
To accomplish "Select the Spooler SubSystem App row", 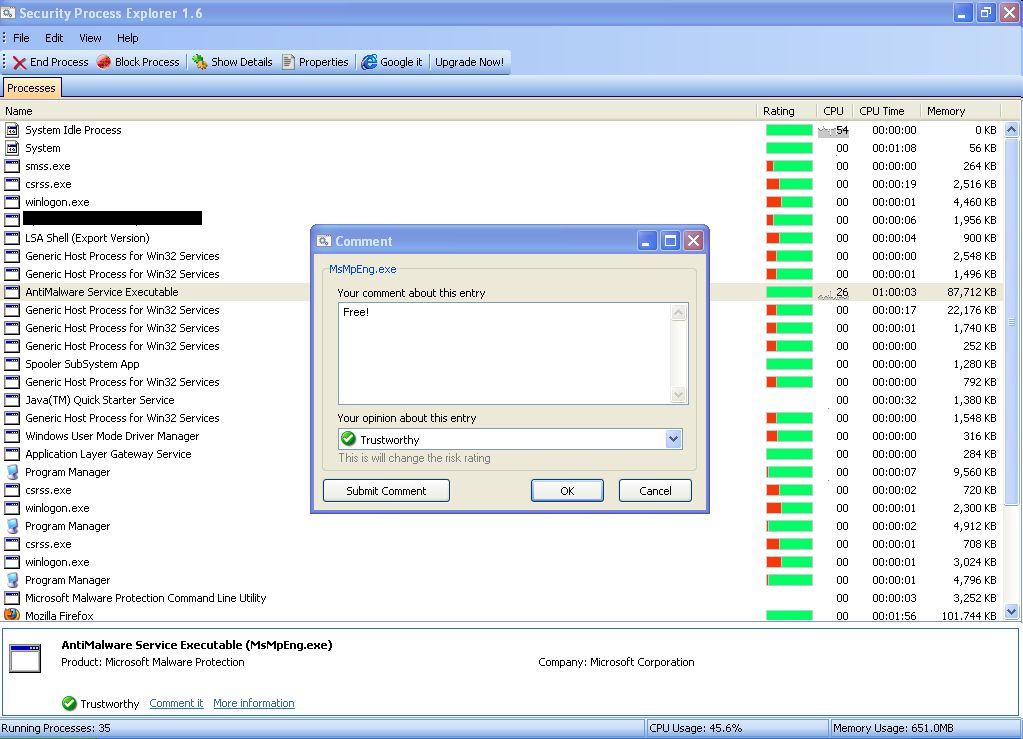I will [502, 364].
